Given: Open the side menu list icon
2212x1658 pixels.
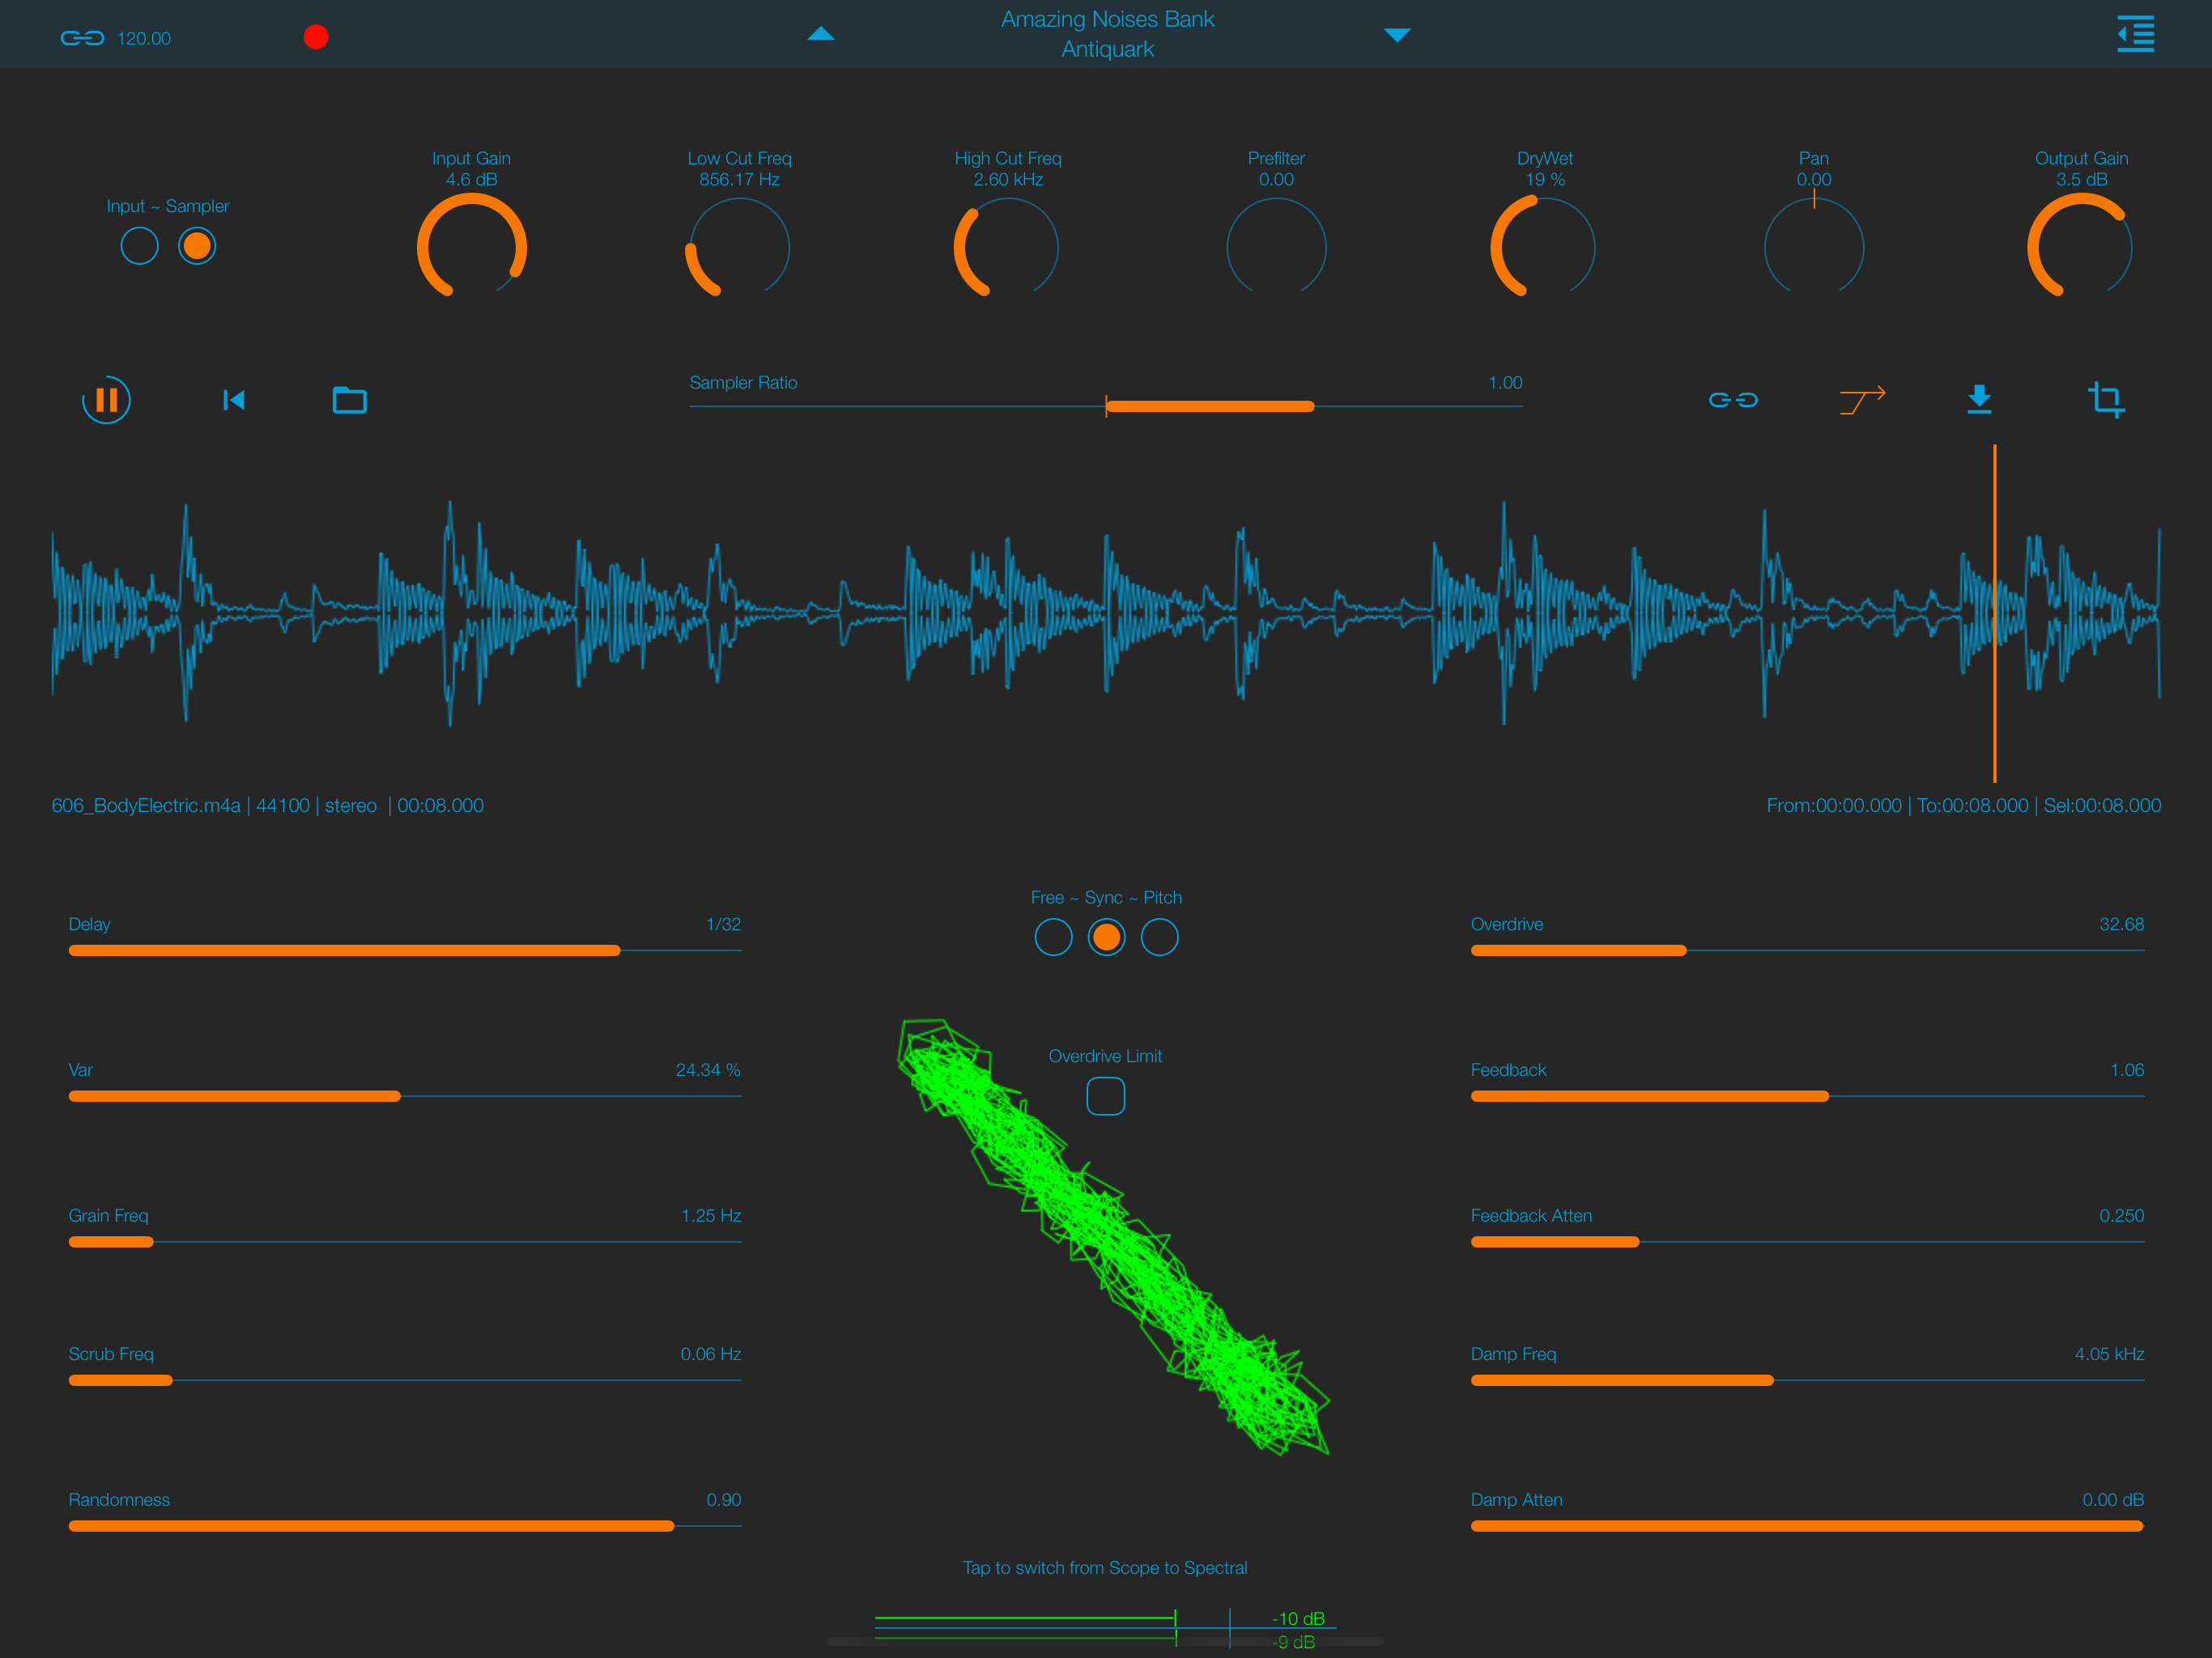Looking at the screenshot, I should coord(2135,34).
